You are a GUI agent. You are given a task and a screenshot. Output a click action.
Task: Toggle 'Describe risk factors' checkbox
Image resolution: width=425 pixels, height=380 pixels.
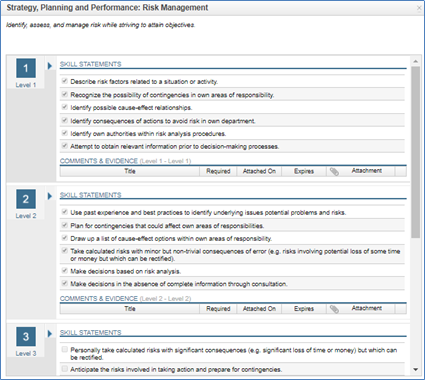pyautogui.click(x=65, y=81)
